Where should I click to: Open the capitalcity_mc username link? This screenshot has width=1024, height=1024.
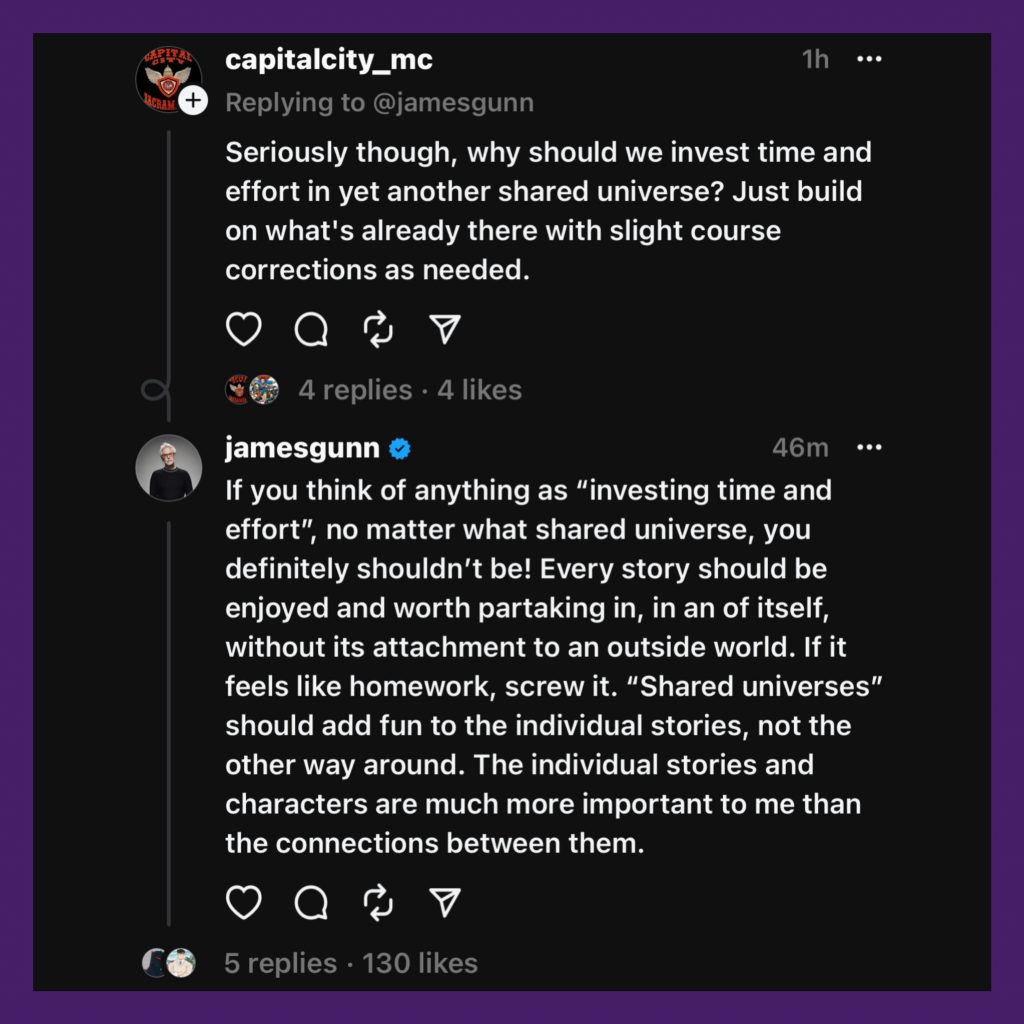click(x=328, y=59)
